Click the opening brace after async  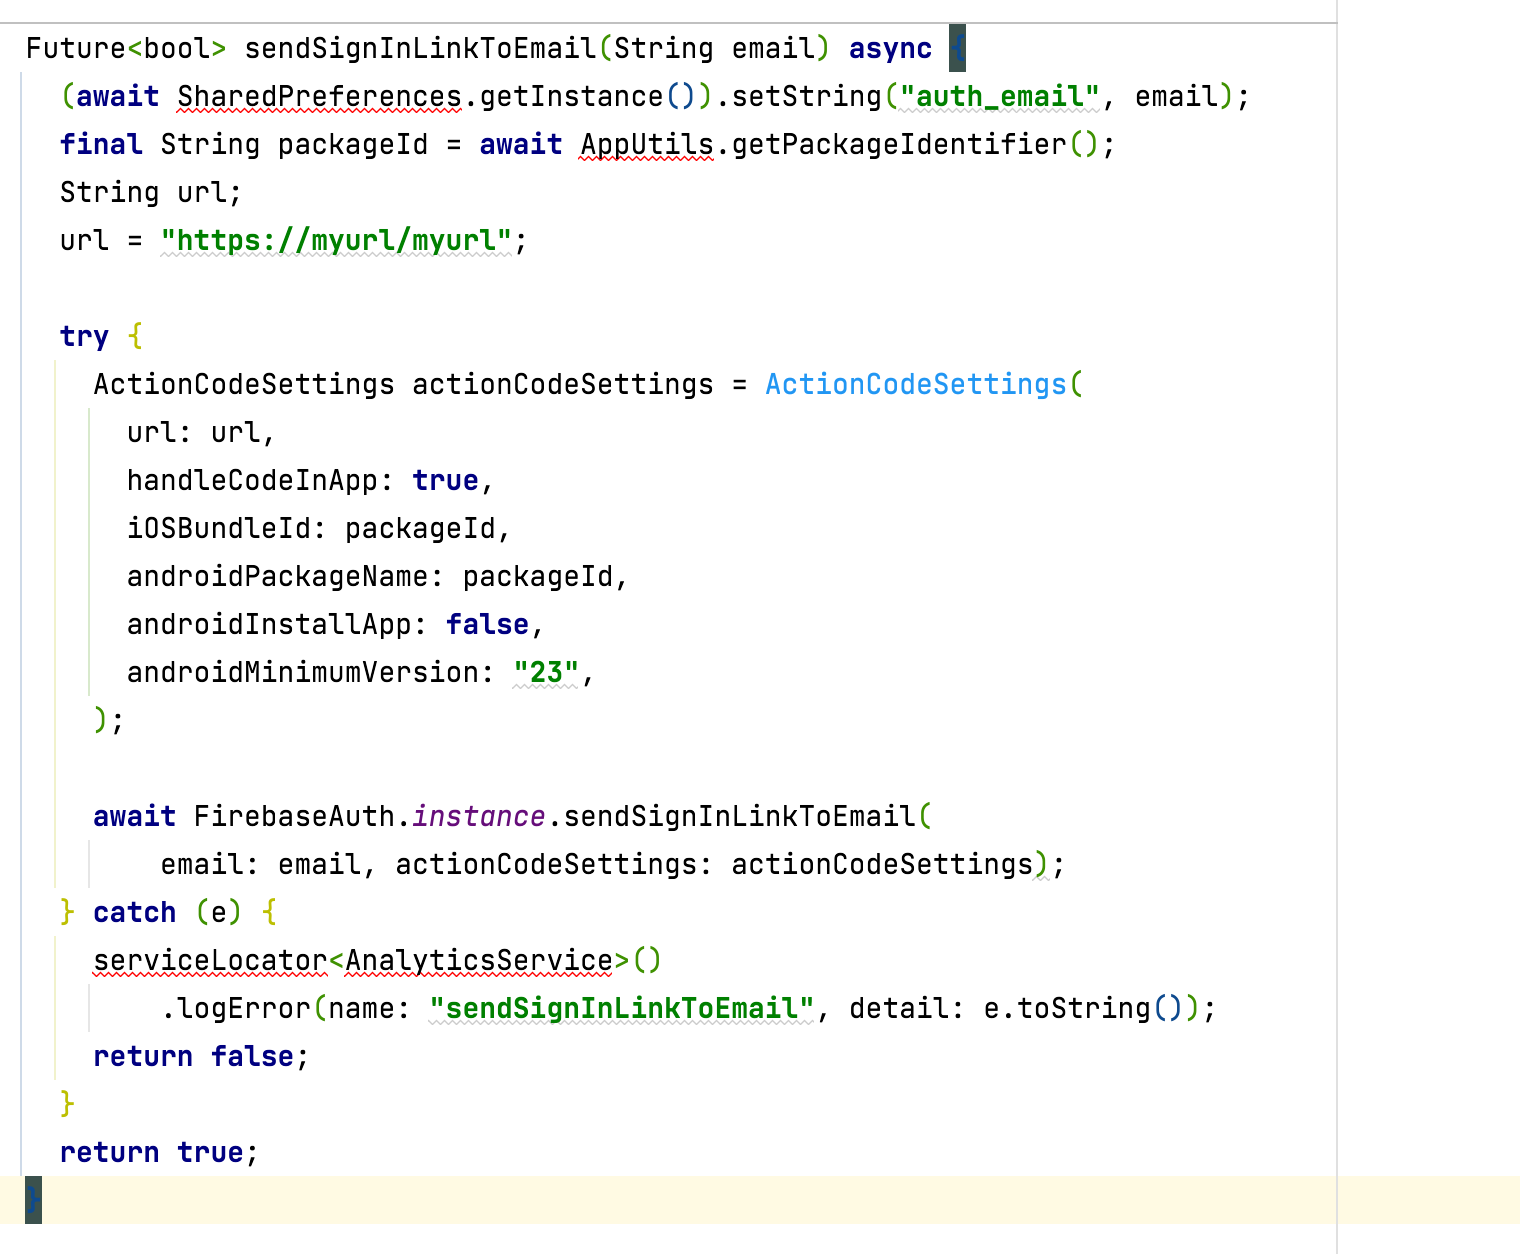pos(957,48)
